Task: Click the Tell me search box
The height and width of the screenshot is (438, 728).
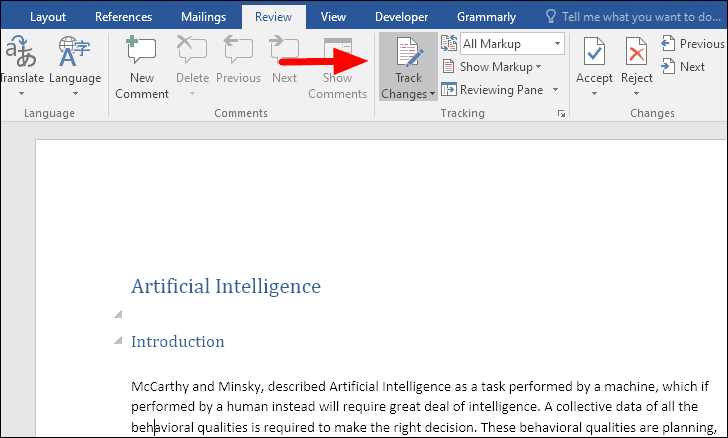Action: [x=634, y=17]
